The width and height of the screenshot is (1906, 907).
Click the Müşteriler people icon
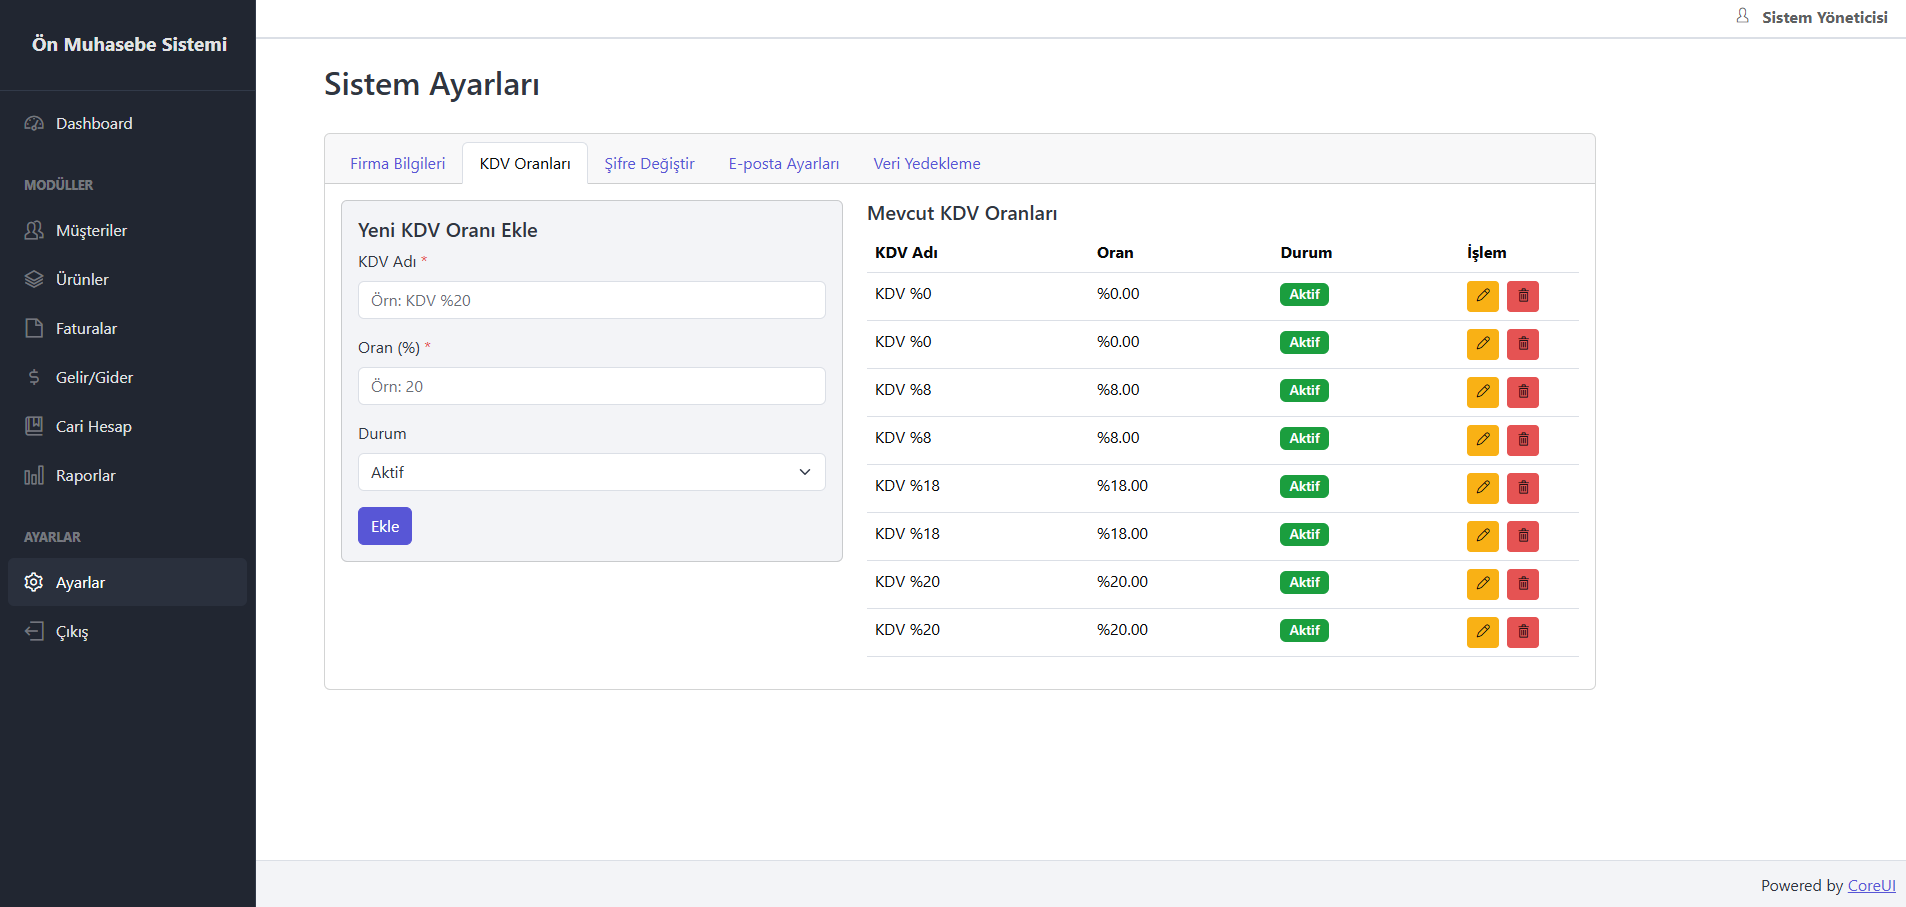coord(34,230)
